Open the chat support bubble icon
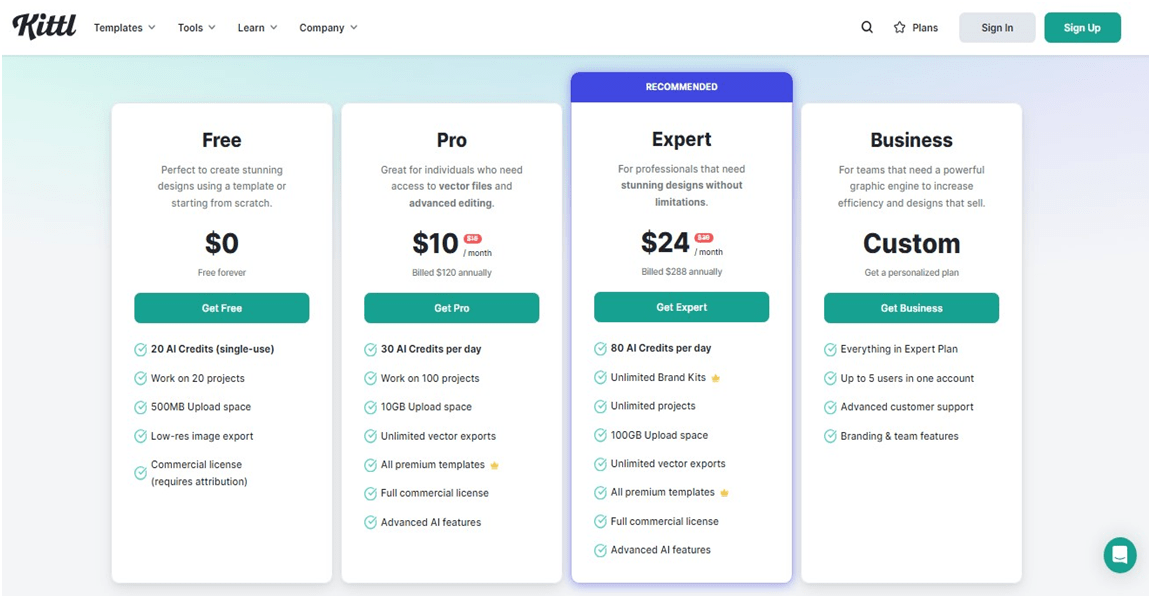 coord(1119,555)
